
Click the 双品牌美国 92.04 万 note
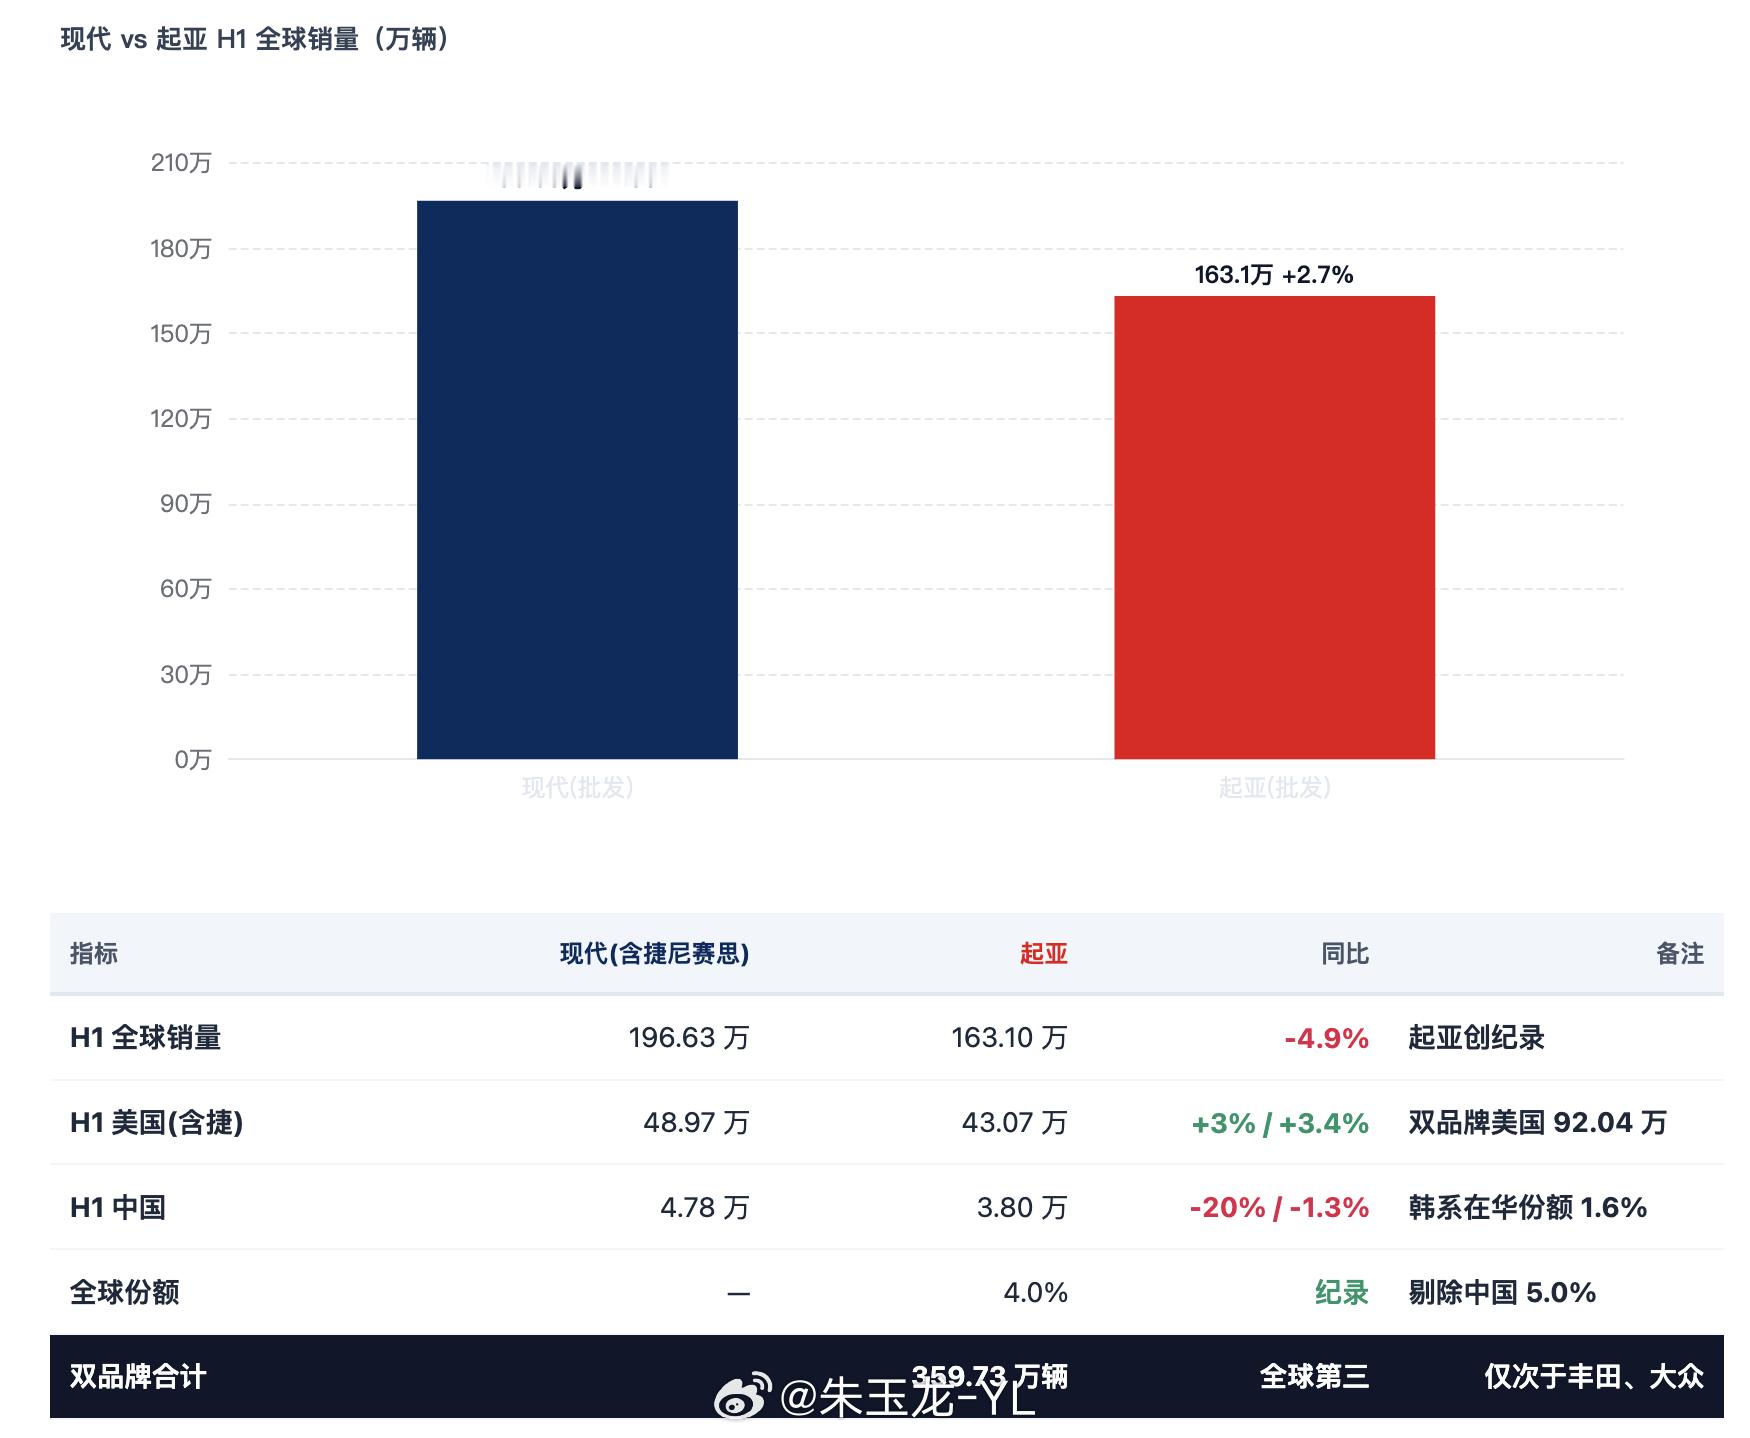(1538, 1123)
